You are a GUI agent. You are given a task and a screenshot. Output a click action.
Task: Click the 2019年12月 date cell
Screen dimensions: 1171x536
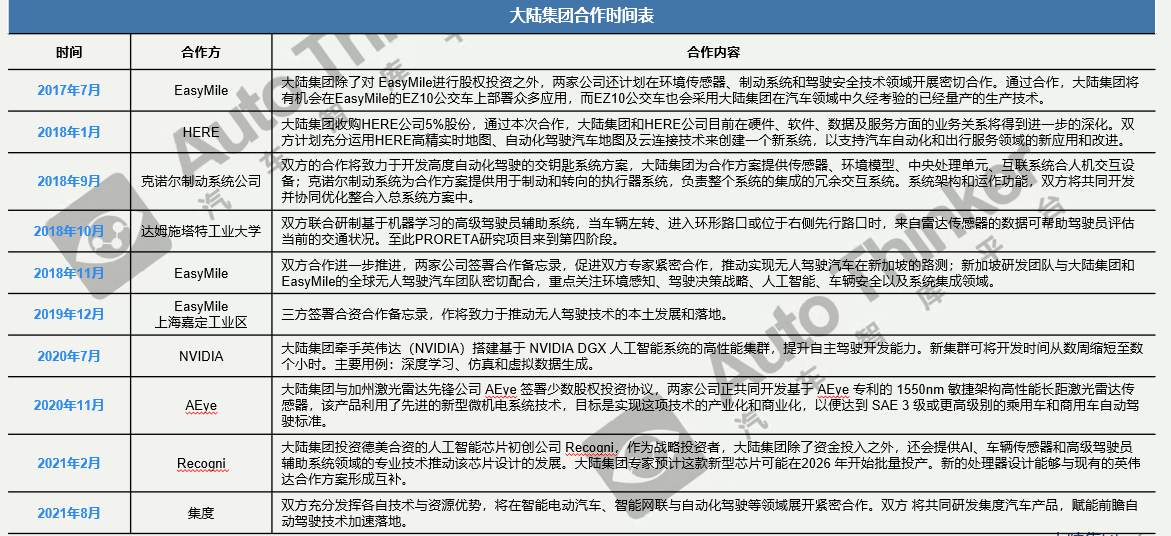click(x=69, y=314)
